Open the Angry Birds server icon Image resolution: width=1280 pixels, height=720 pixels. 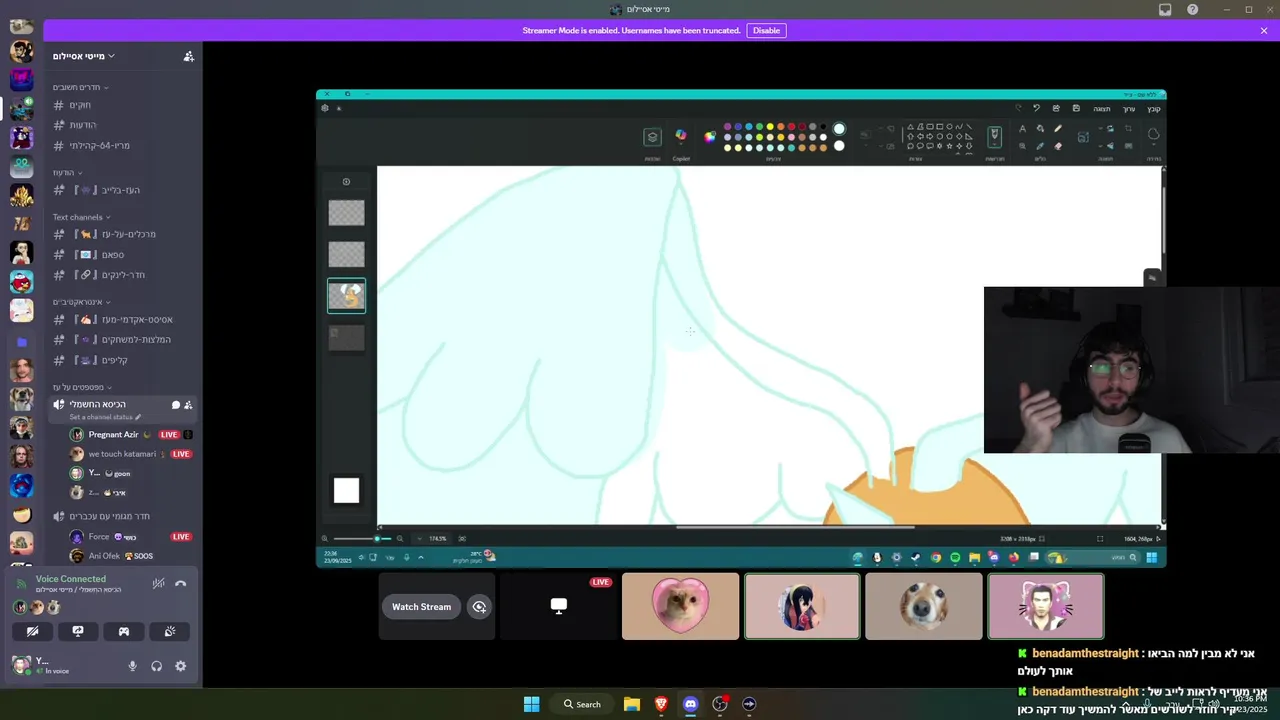[21, 282]
